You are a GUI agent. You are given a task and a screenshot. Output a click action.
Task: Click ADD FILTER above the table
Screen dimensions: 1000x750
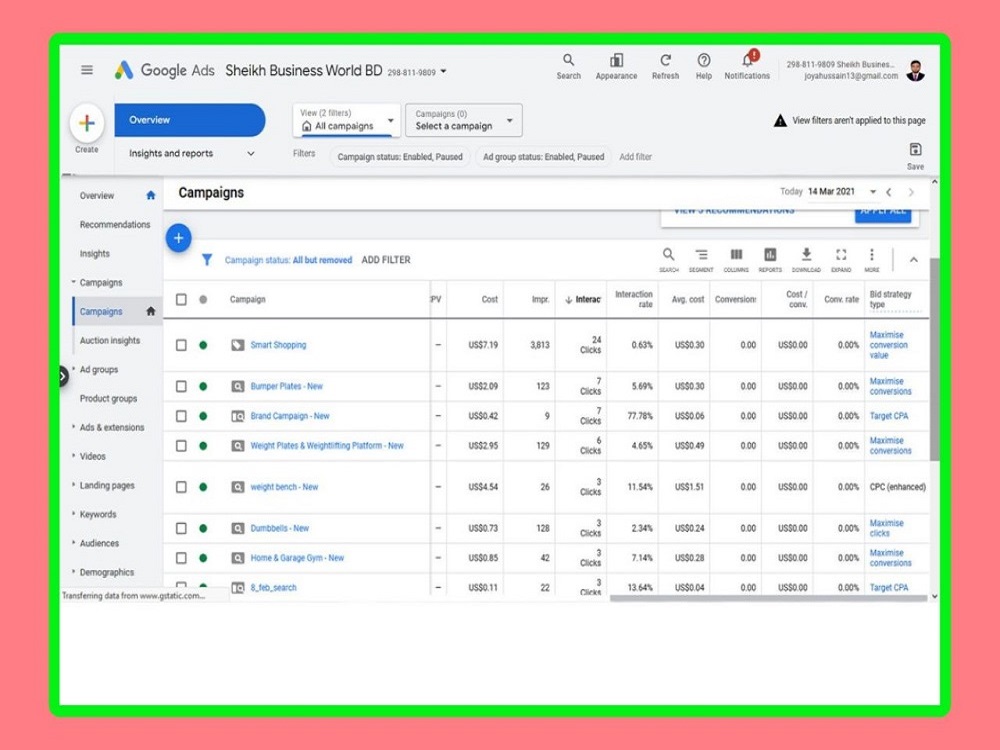(x=386, y=260)
